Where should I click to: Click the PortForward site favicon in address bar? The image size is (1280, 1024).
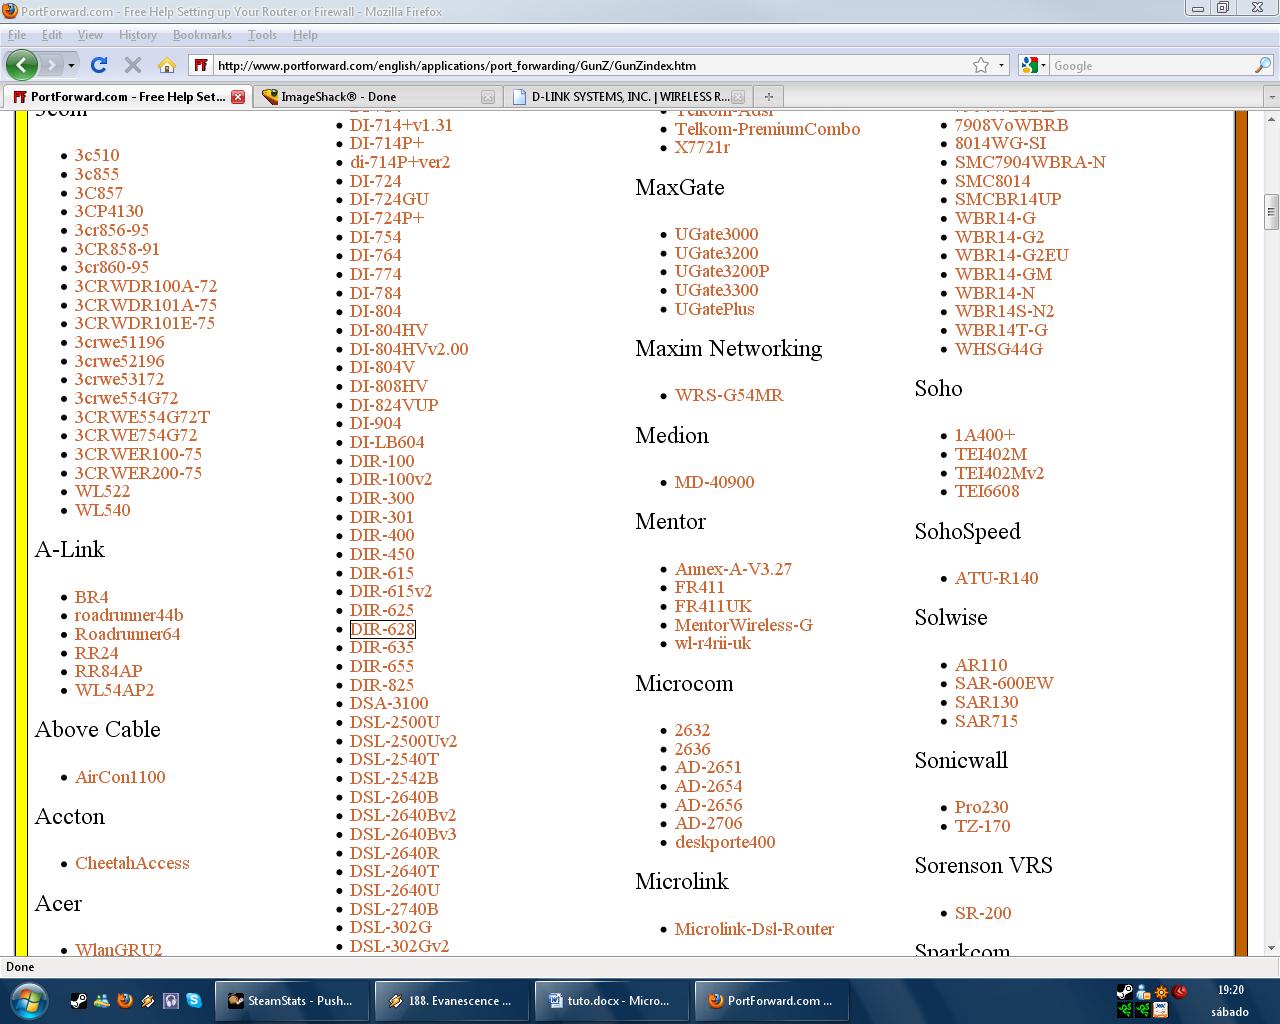click(201, 65)
